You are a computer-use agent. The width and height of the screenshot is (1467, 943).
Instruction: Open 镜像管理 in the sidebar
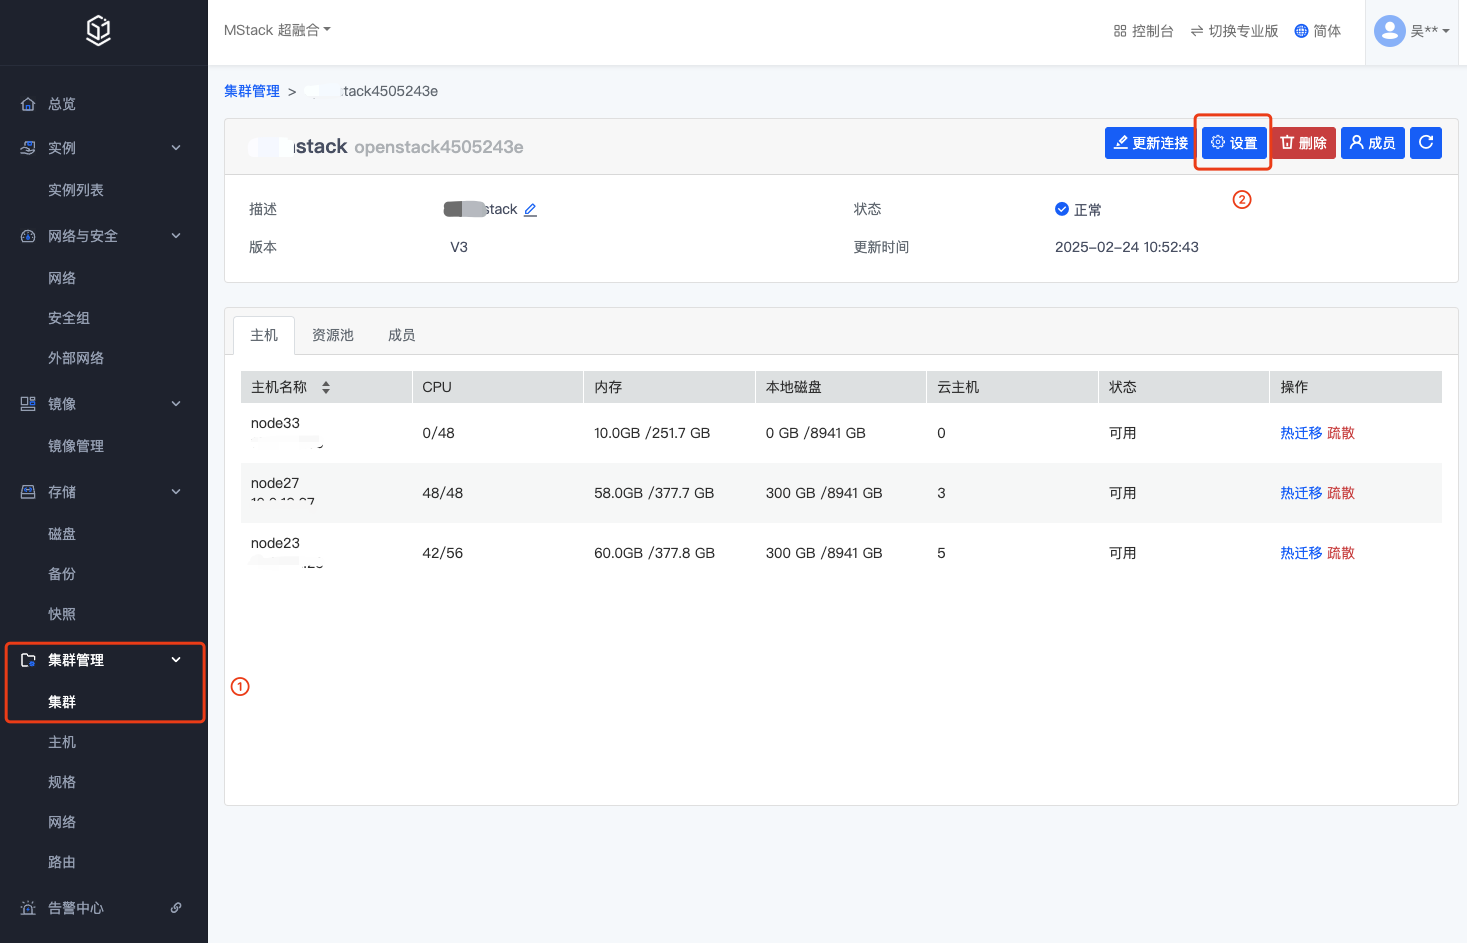(76, 446)
